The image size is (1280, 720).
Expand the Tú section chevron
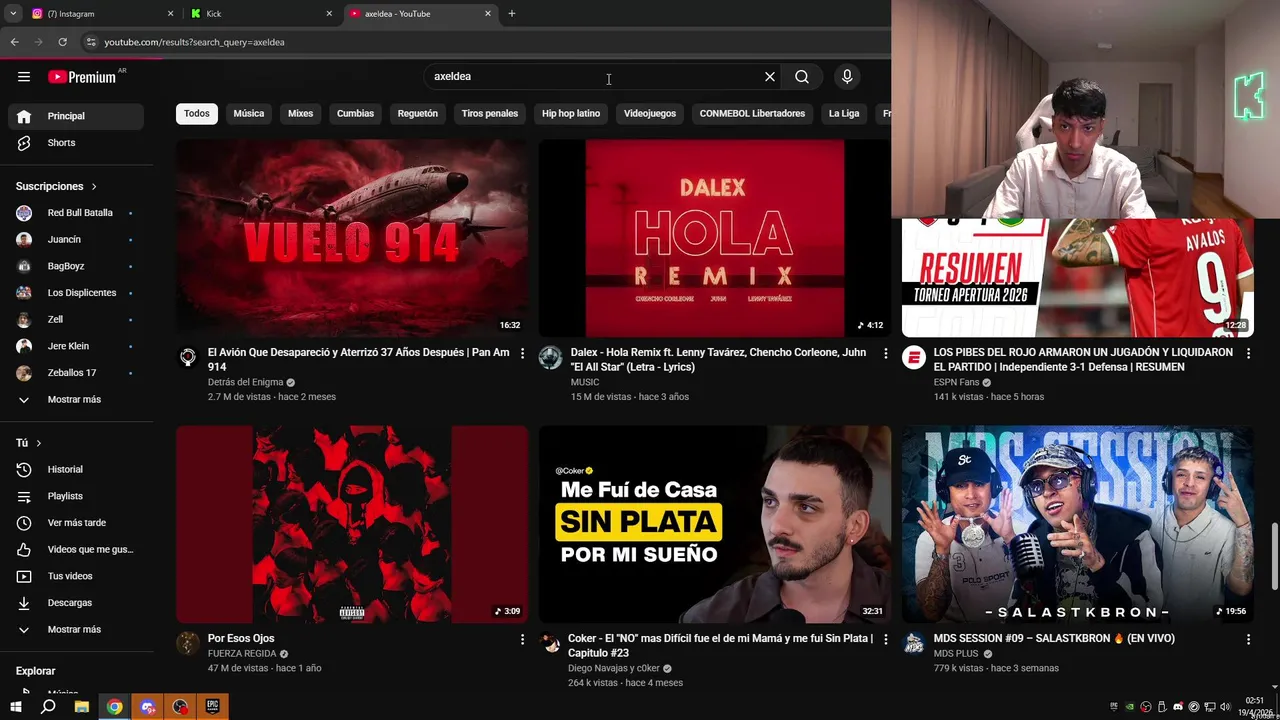(39, 443)
